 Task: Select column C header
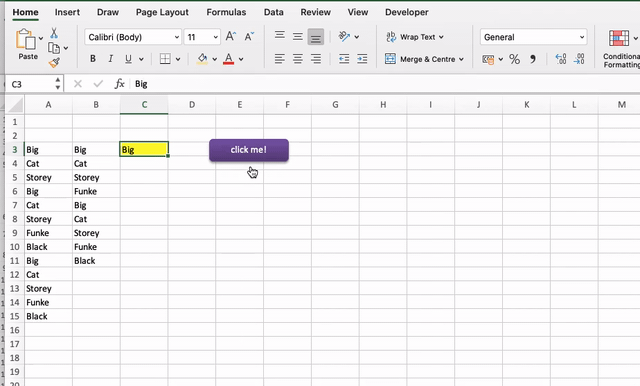(x=144, y=105)
